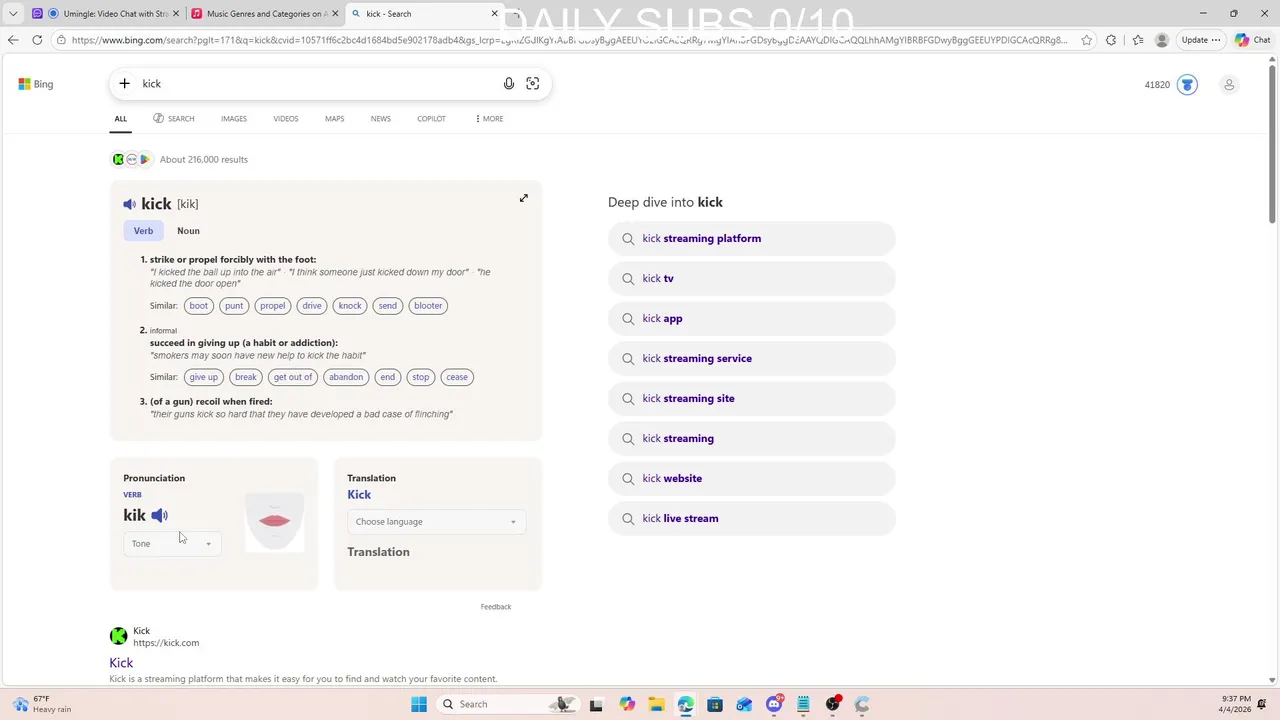1280x720 pixels.
Task: Open suggestion kick website
Action: (x=751, y=479)
